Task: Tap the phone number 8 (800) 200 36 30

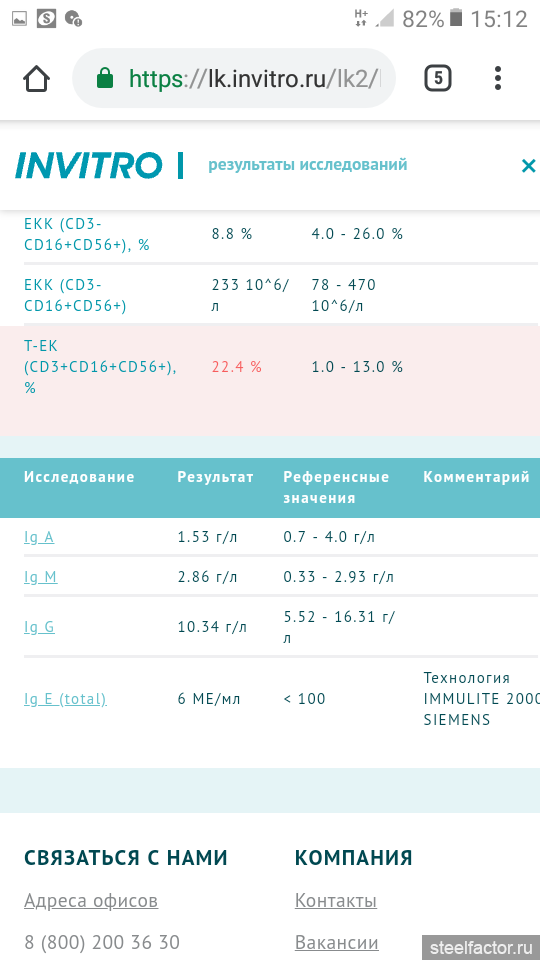Action: (x=102, y=942)
